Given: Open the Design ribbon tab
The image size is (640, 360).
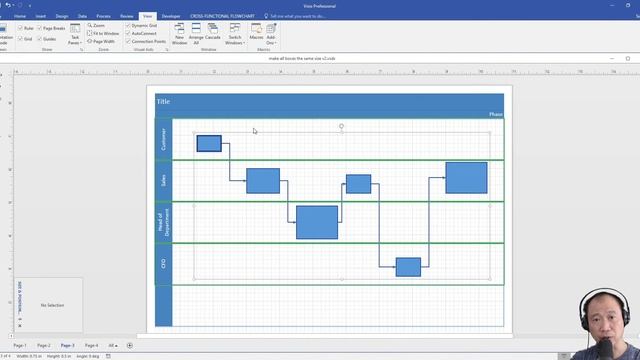Looking at the screenshot, I should (x=62, y=16).
